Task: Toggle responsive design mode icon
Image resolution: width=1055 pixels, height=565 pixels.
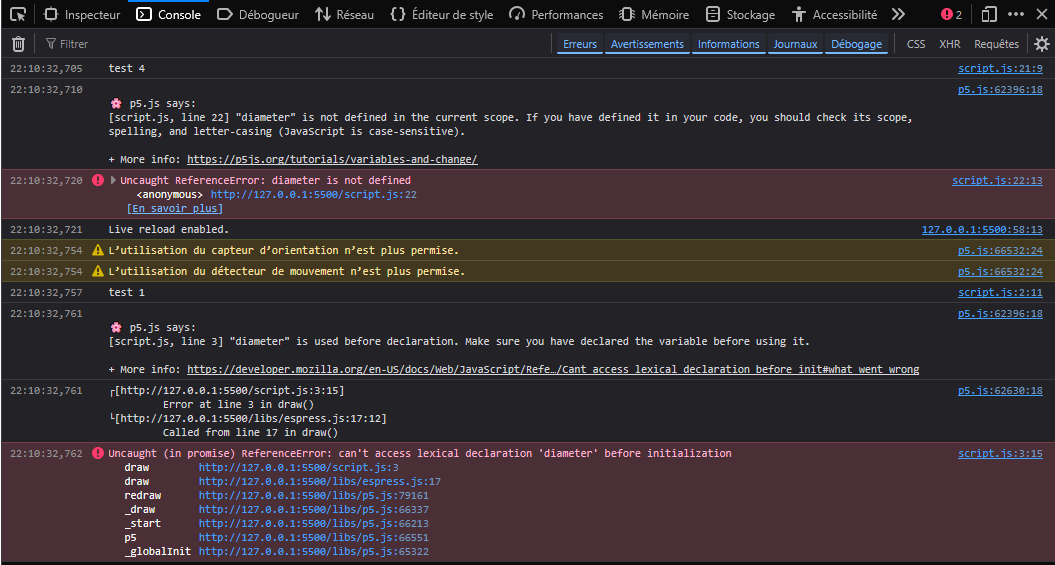Action: point(988,14)
